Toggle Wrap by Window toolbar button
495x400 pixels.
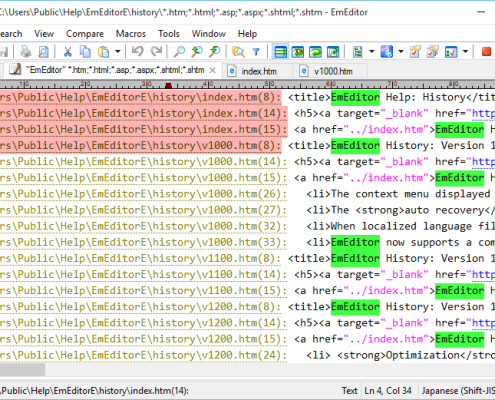(315, 52)
